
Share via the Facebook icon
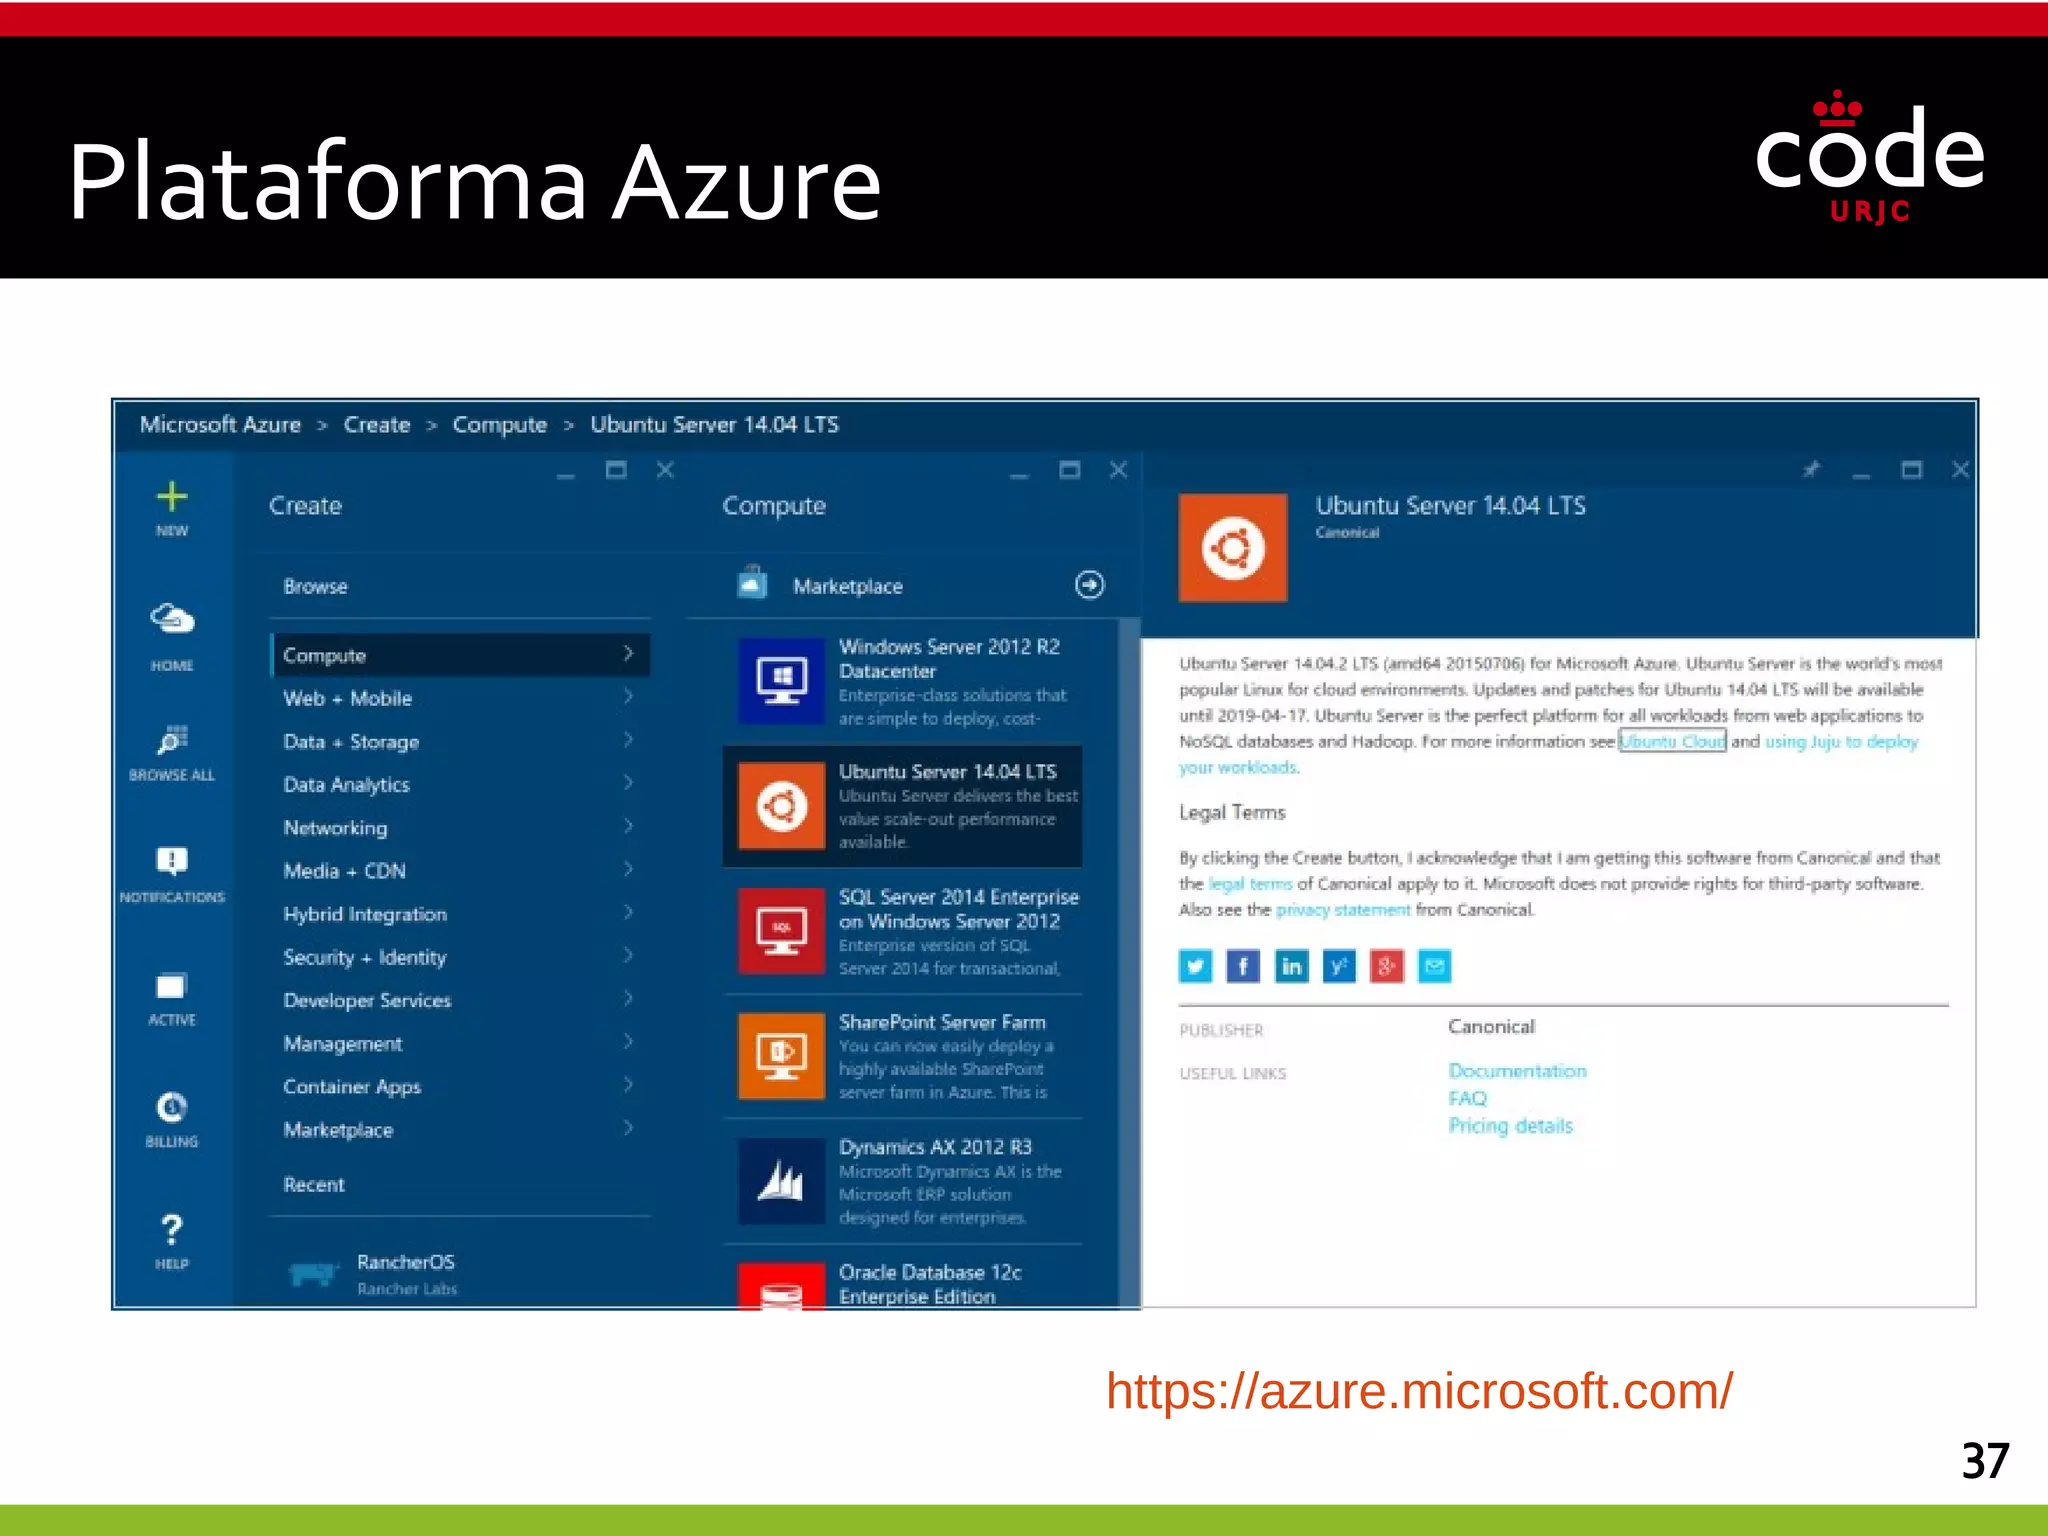coord(1243,966)
